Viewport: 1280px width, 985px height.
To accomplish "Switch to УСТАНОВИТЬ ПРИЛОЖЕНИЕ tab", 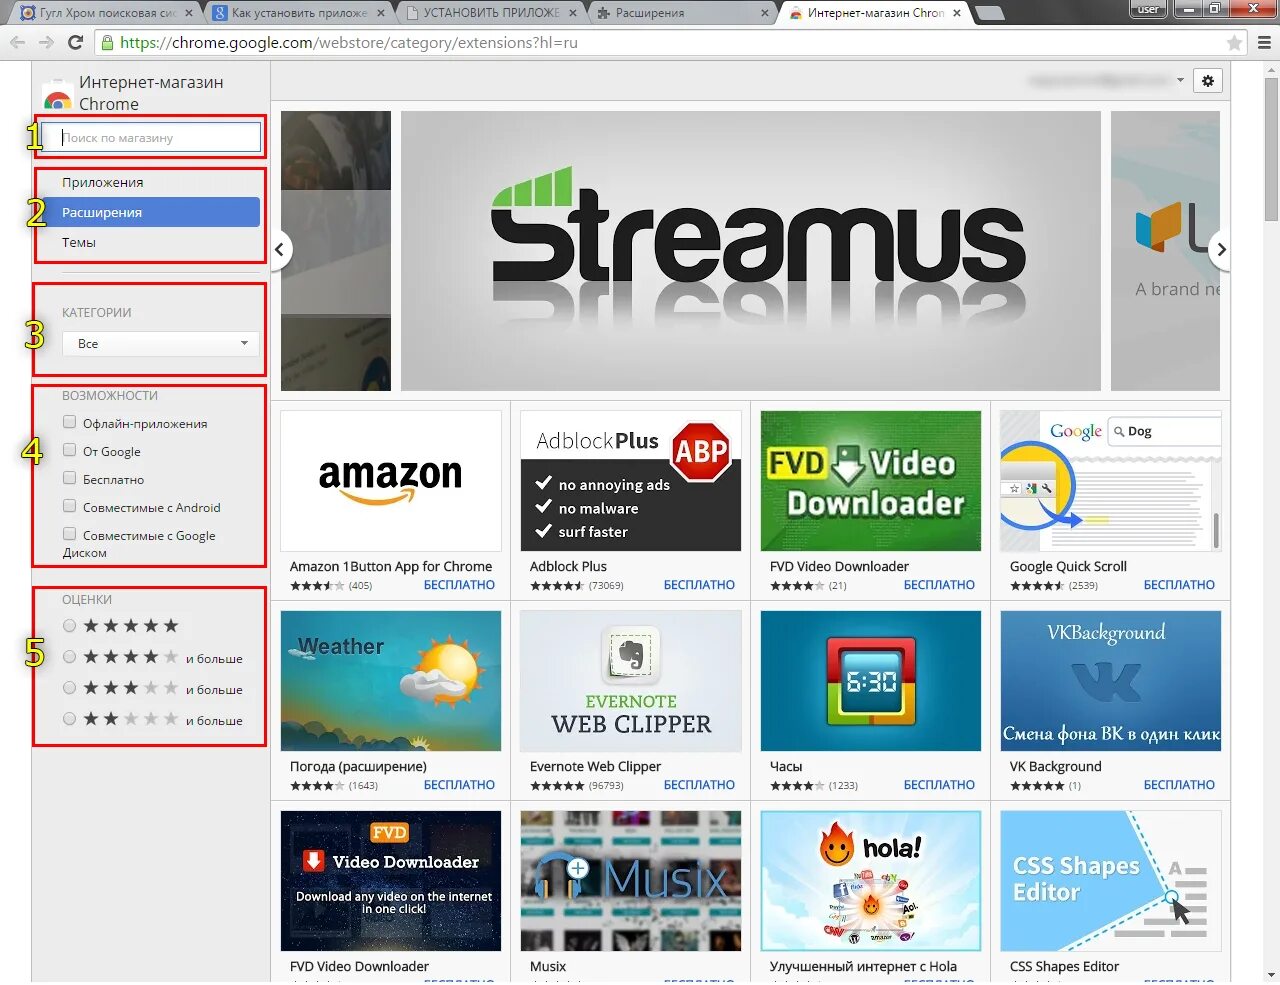I will tap(490, 13).
